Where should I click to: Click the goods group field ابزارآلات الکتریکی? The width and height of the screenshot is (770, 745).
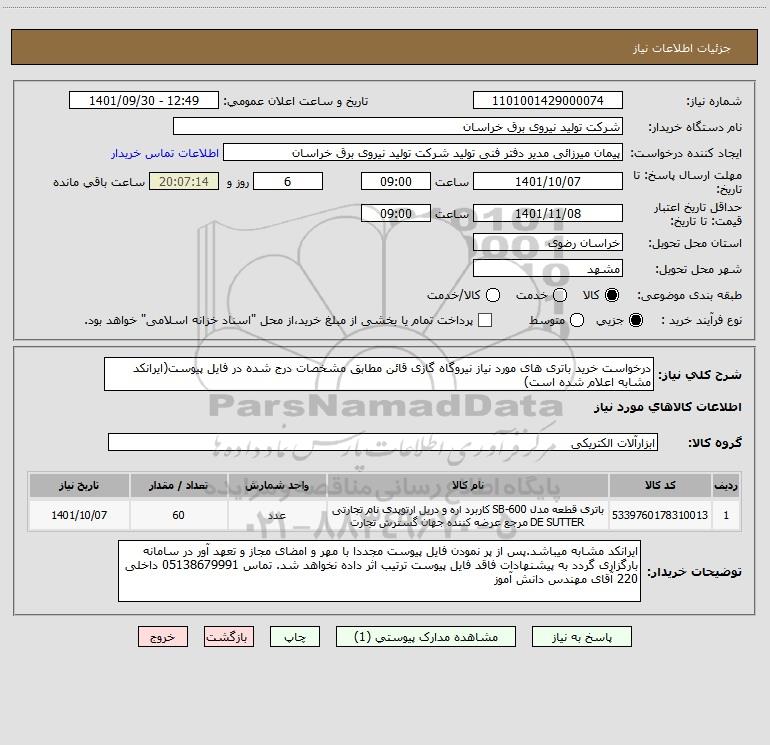pos(383,442)
